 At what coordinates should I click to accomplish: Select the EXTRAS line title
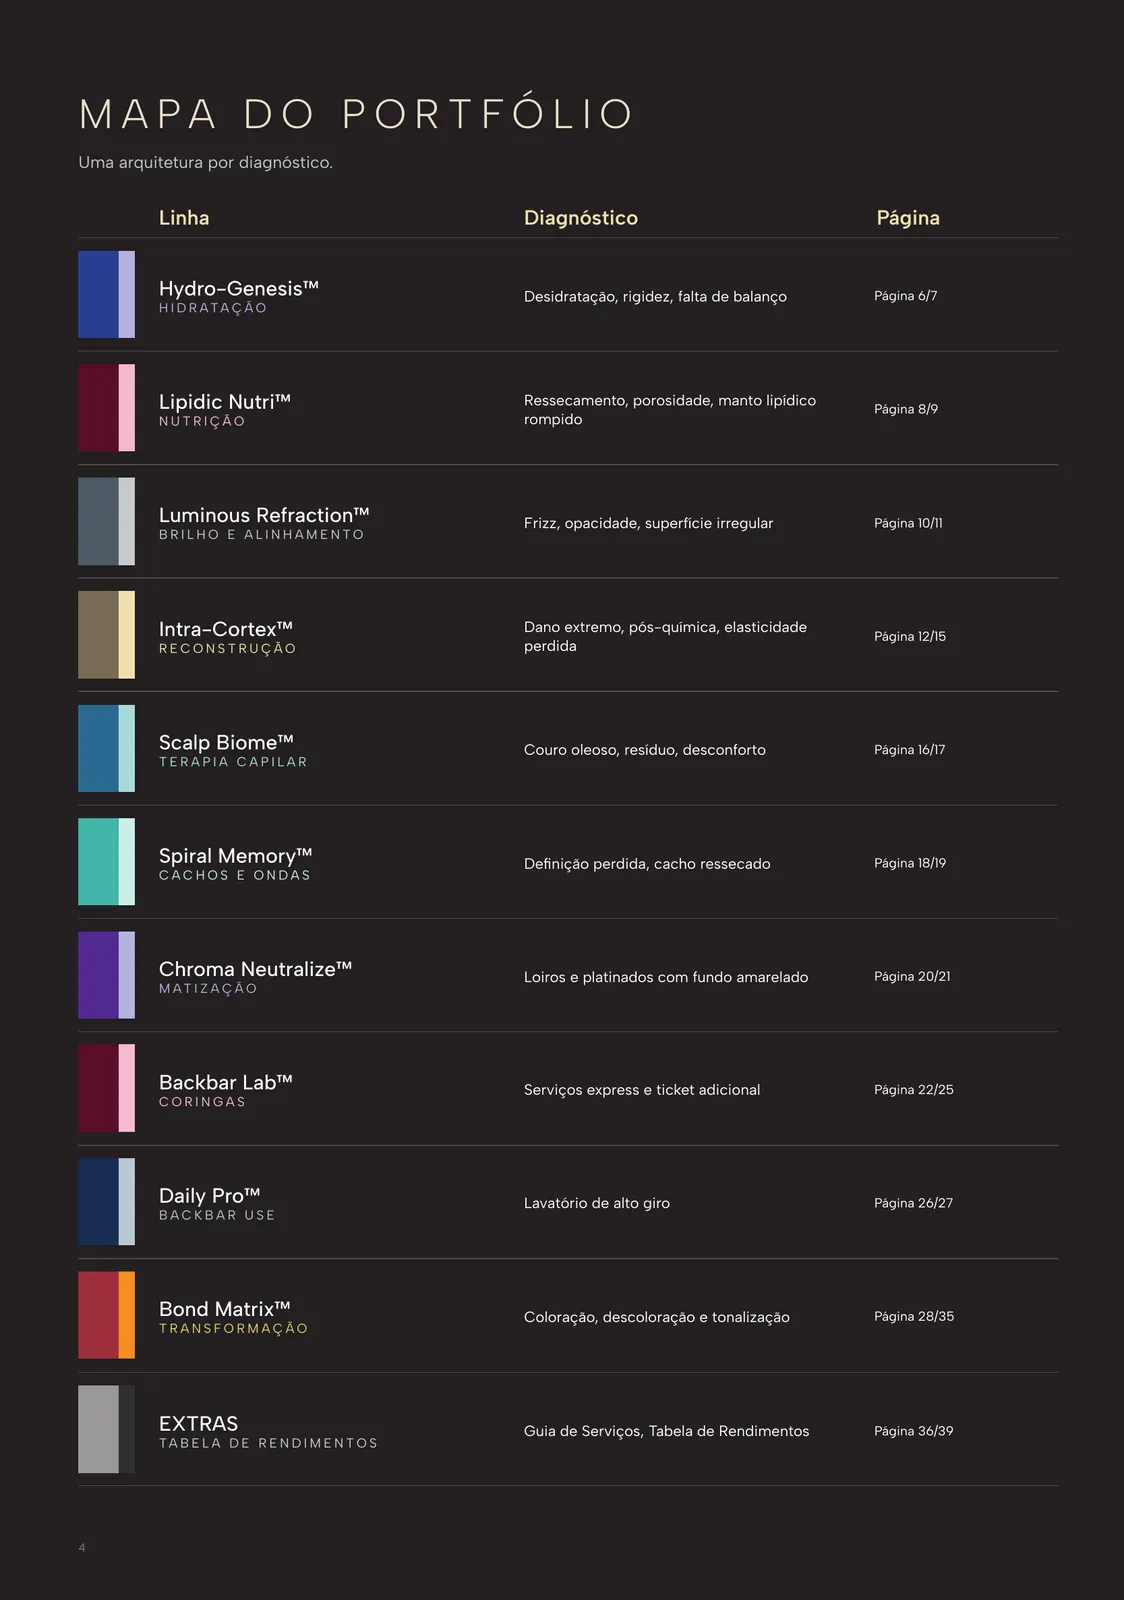(x=199, y=1423)
